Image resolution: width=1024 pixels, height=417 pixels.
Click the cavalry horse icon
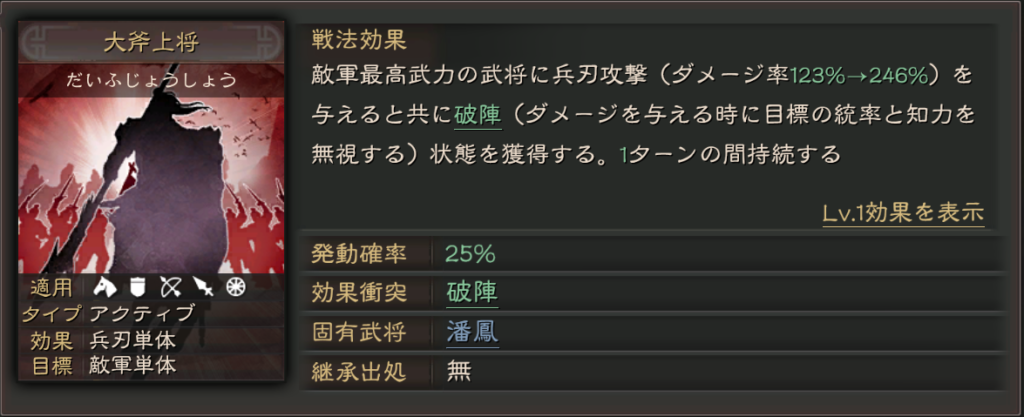coord(106,288)
